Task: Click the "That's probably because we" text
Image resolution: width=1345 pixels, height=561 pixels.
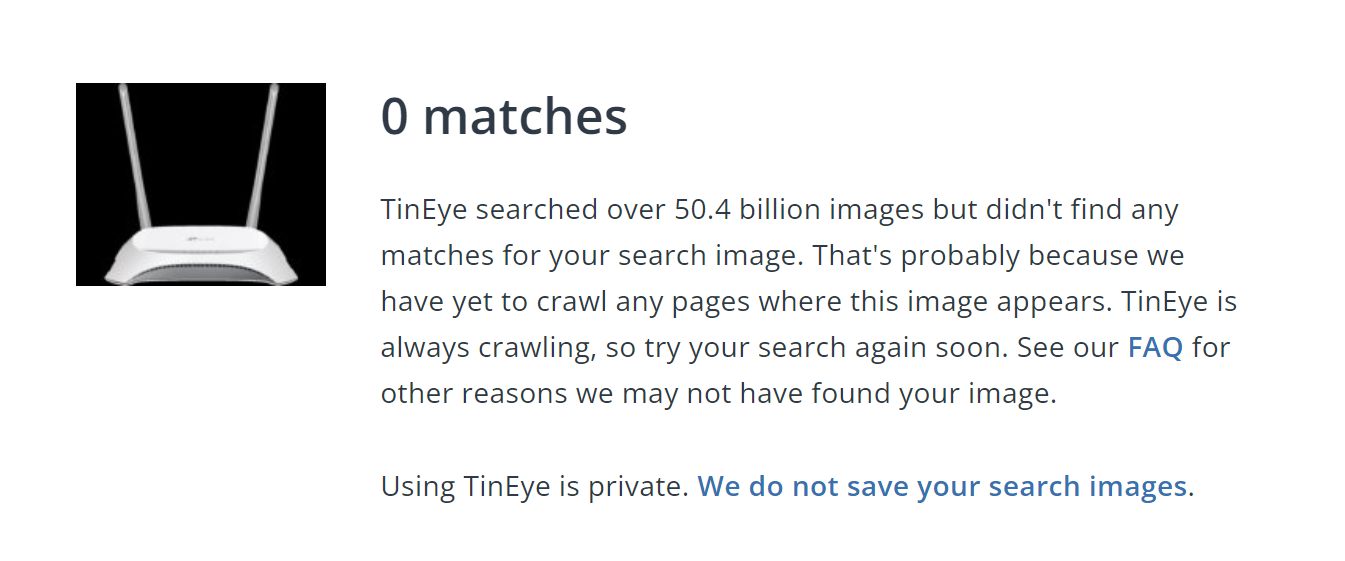Action: [x=997, y=256]
